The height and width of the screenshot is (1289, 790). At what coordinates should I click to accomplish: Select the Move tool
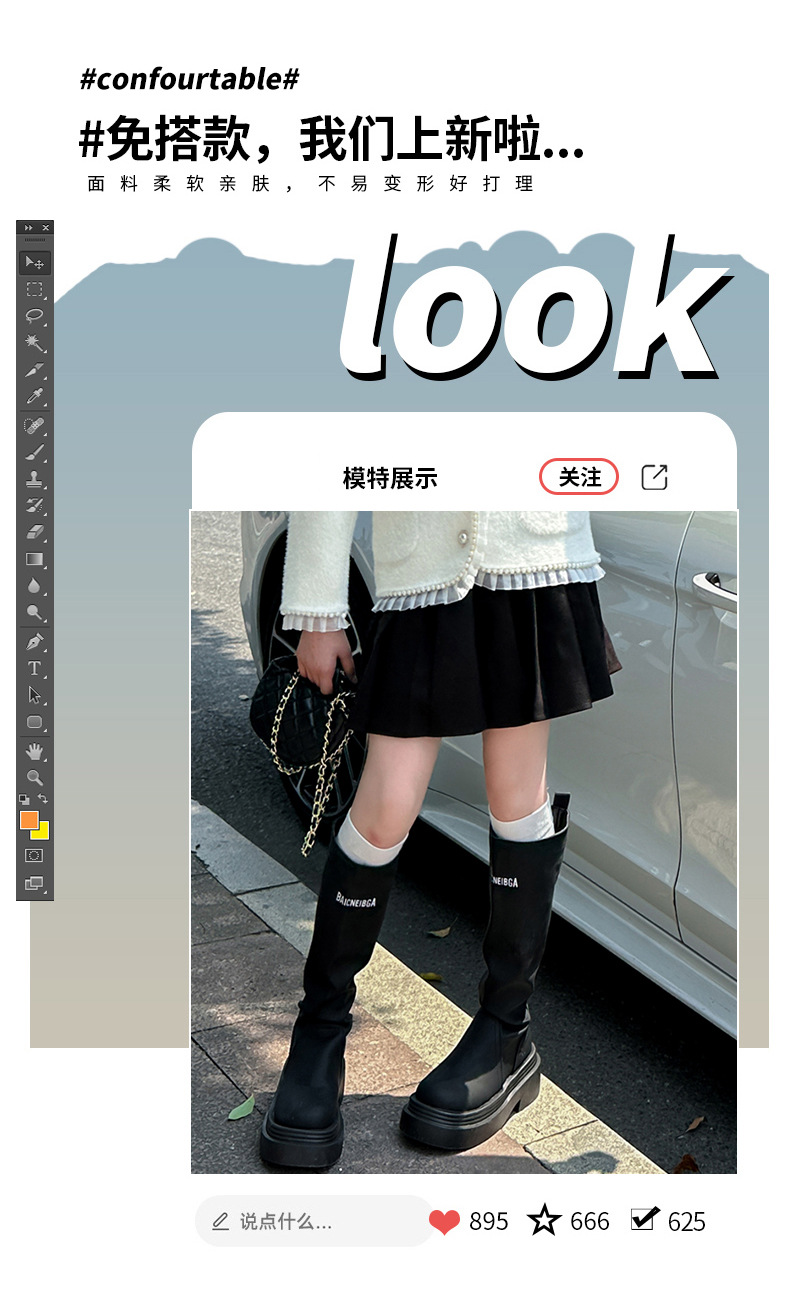point(35,263)
